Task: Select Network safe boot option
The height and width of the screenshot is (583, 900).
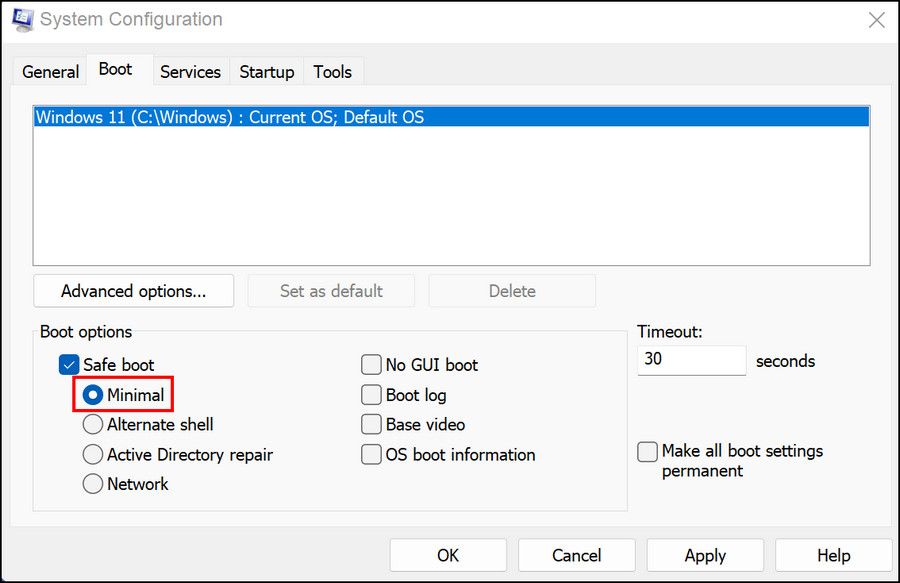Action: [93, 484]
